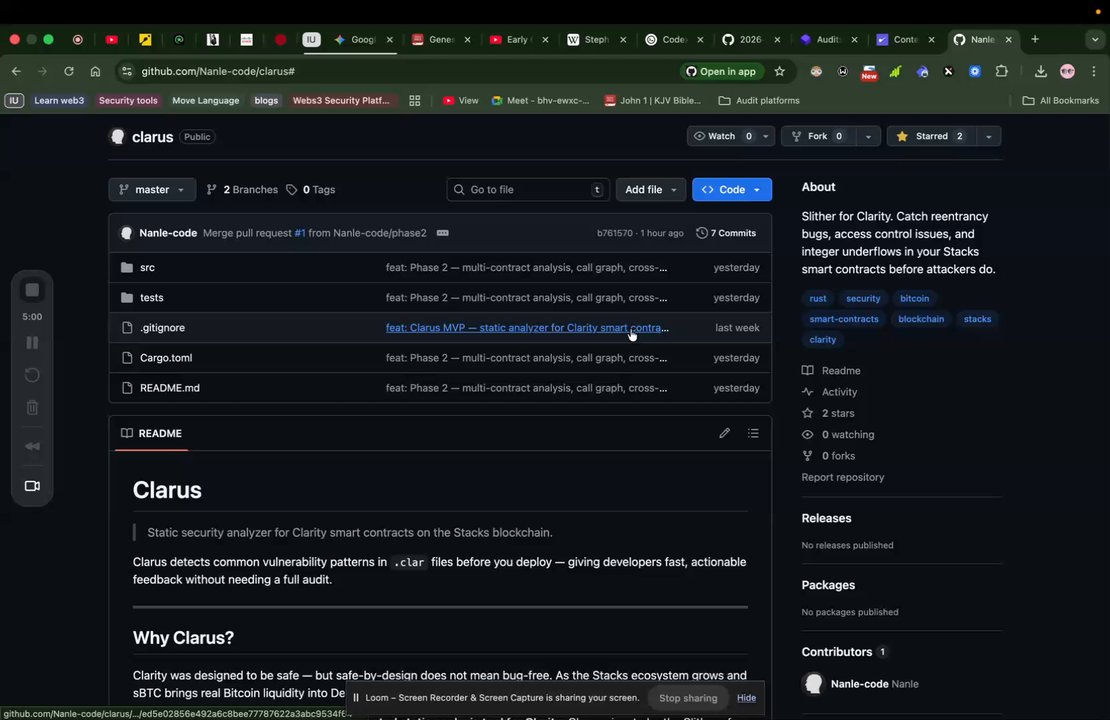Click the Watch button
The width and height of the screenshot is (1110, 720).
722,137
